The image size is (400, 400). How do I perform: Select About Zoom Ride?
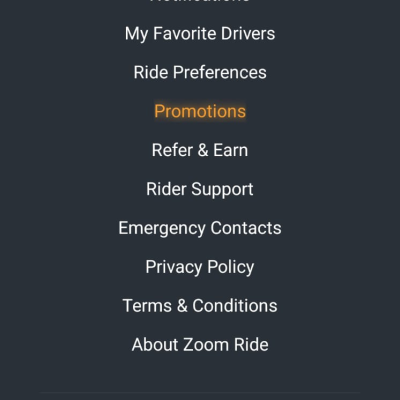(x=200, y=345)
